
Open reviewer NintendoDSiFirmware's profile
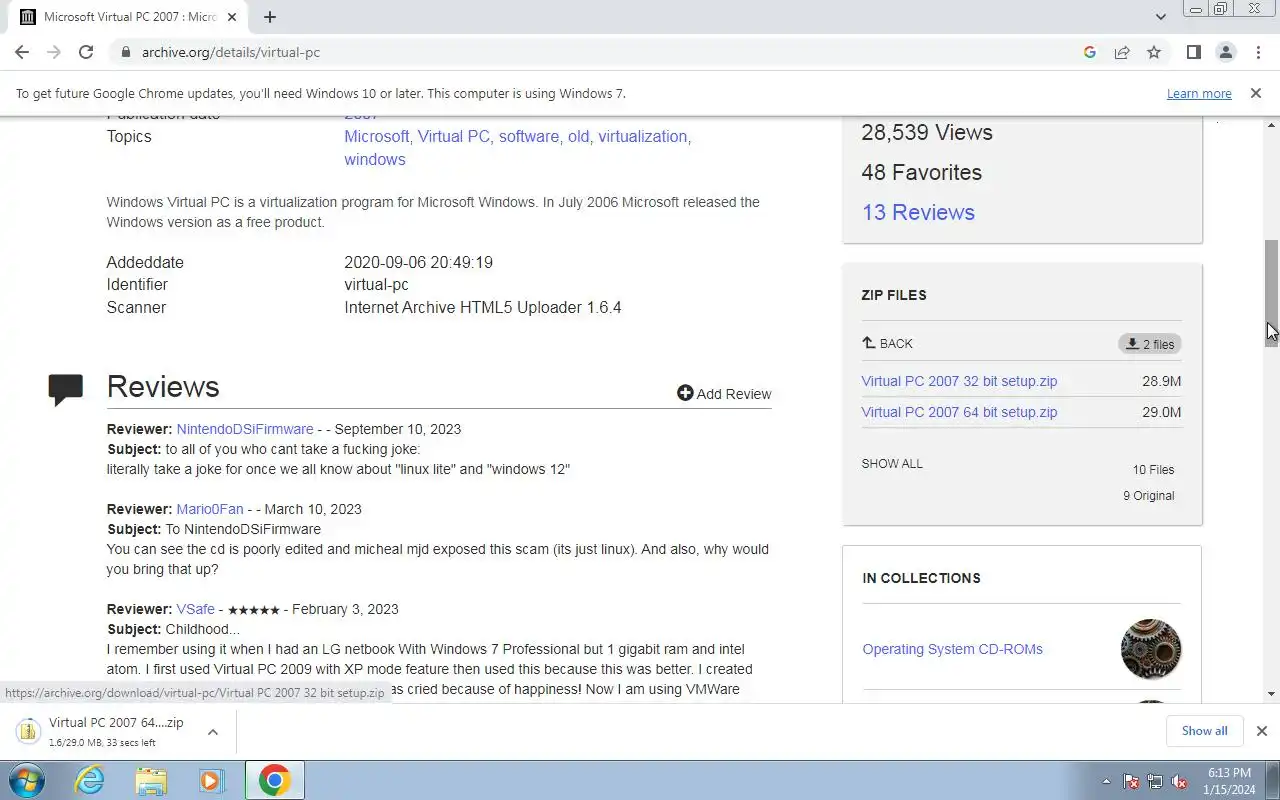click(245, 429)
